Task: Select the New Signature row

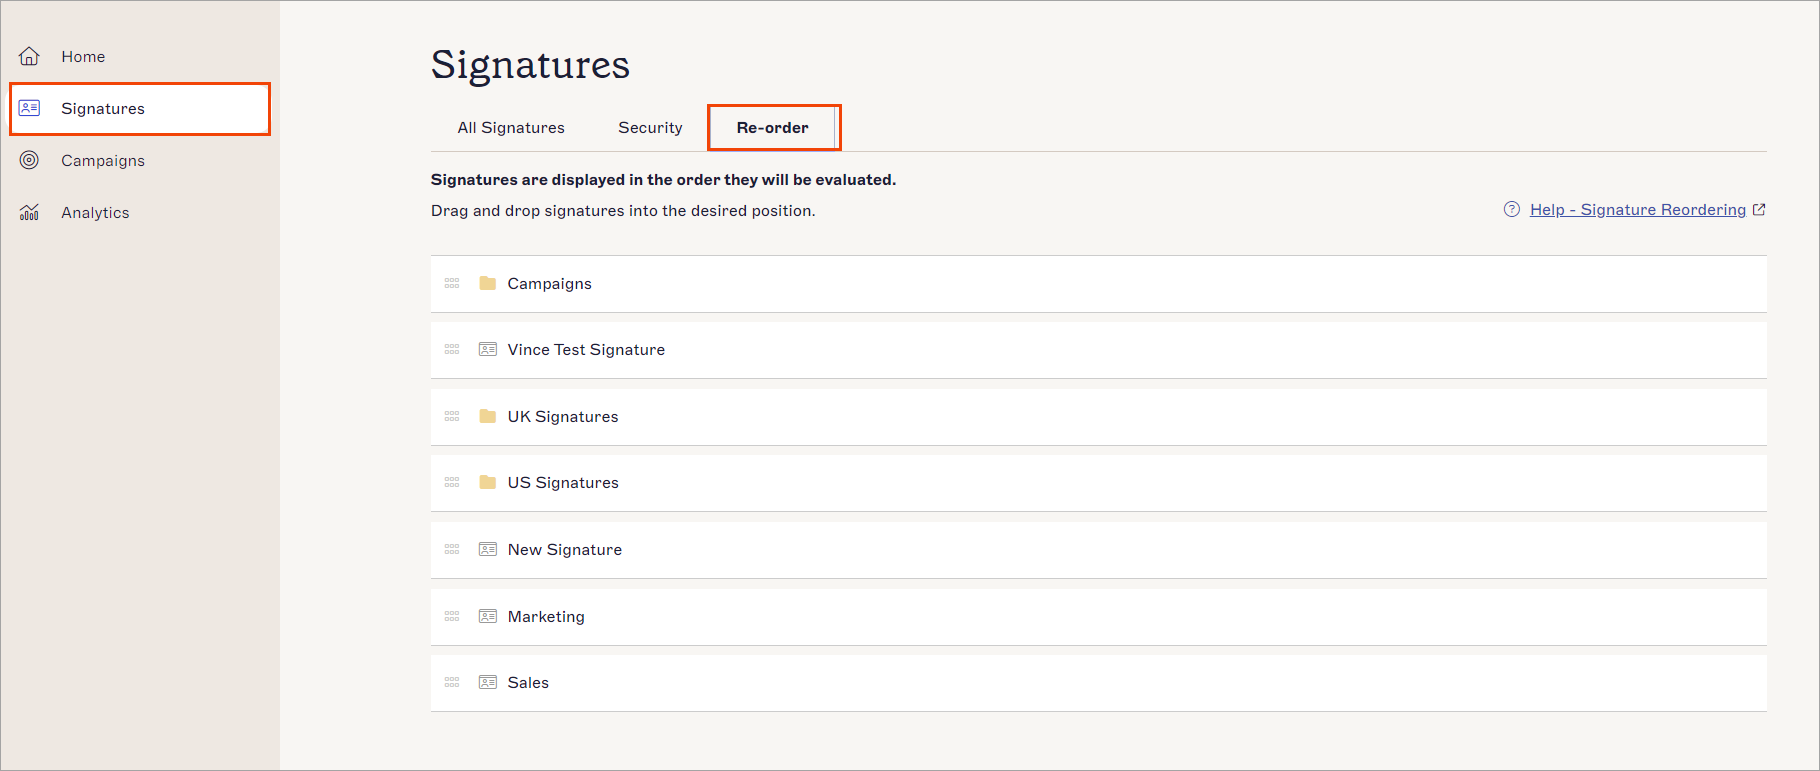Action: tap(565, 549)
